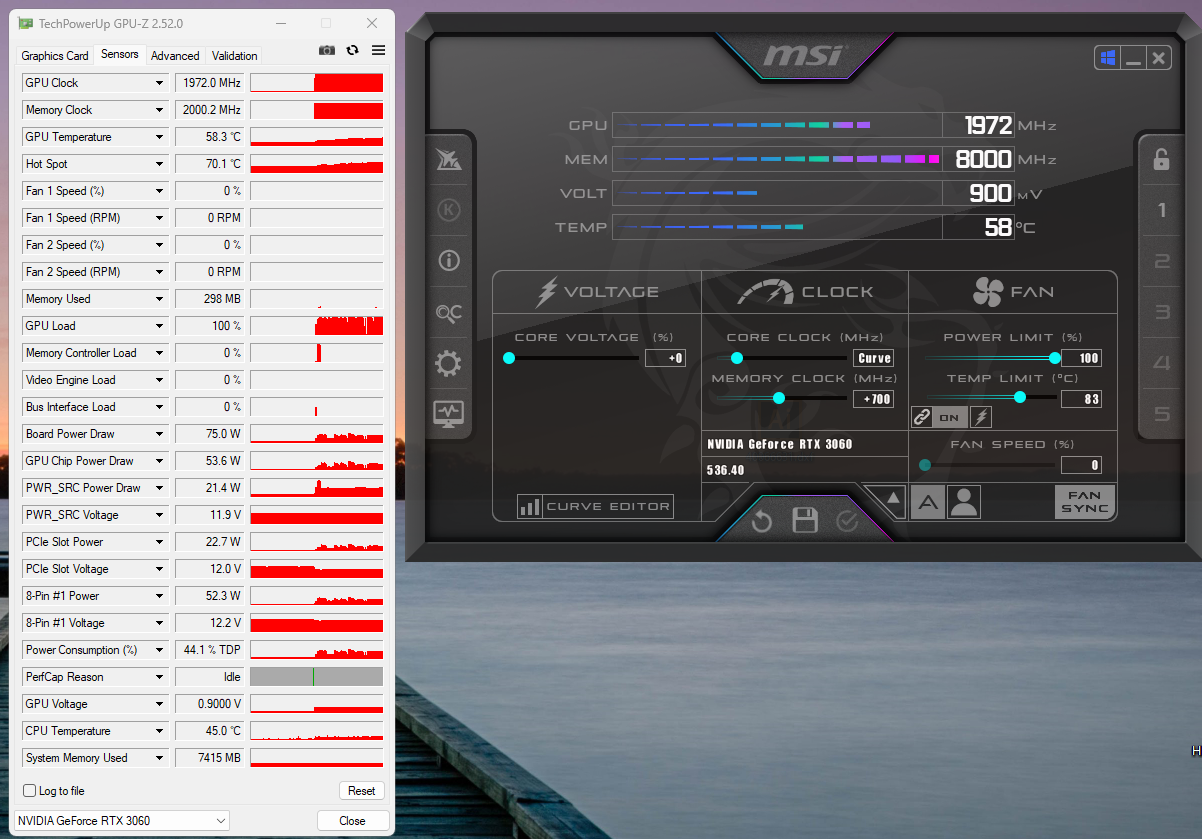Select profile slot 1 in Afterburner
1202x839 pixels.
click(x=1160, y=210)
